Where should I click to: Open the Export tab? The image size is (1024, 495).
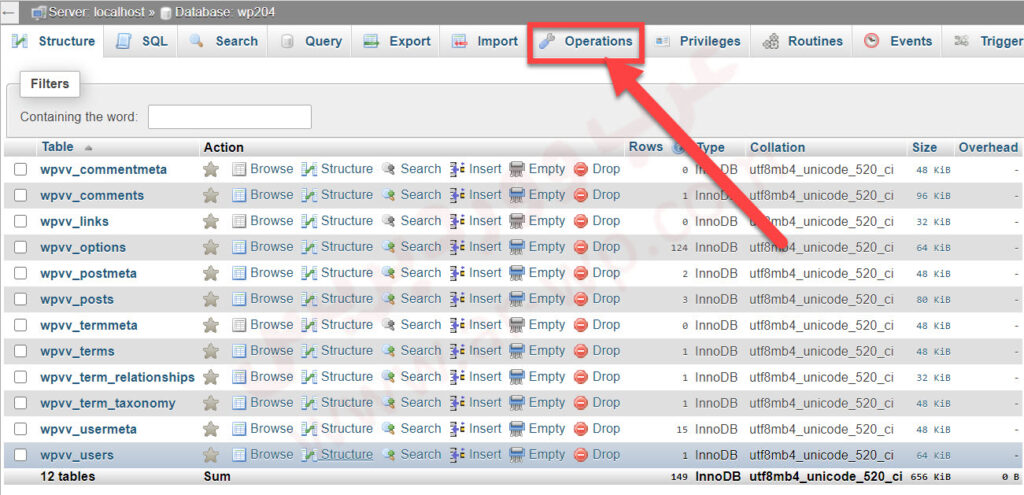click(398, 41)
